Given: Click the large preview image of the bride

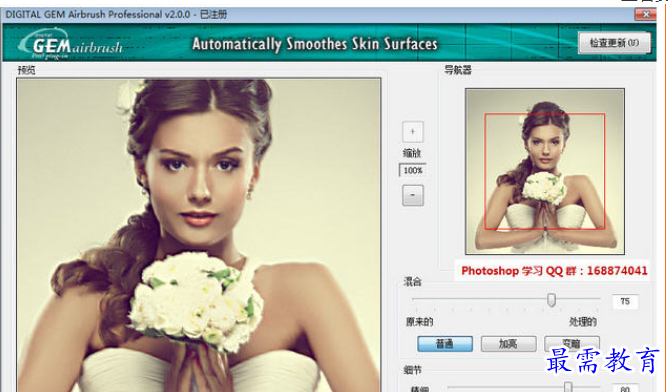Looking at the screenshot, I should (199, 235).
